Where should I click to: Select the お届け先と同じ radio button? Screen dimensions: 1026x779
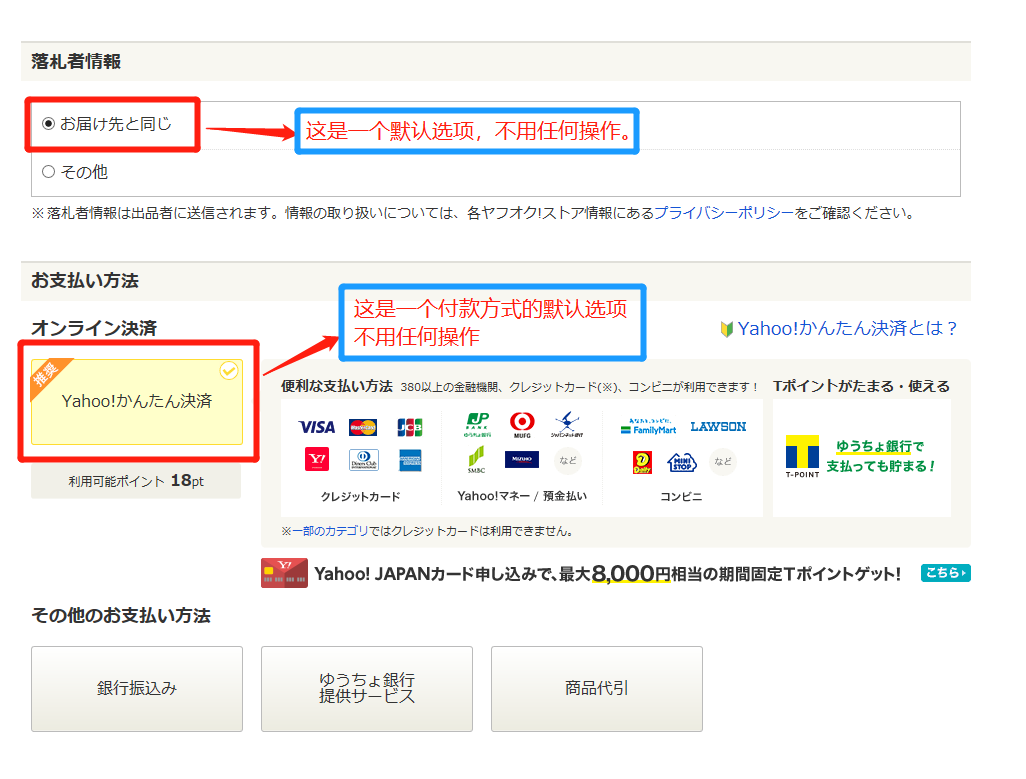click(48, 124)
